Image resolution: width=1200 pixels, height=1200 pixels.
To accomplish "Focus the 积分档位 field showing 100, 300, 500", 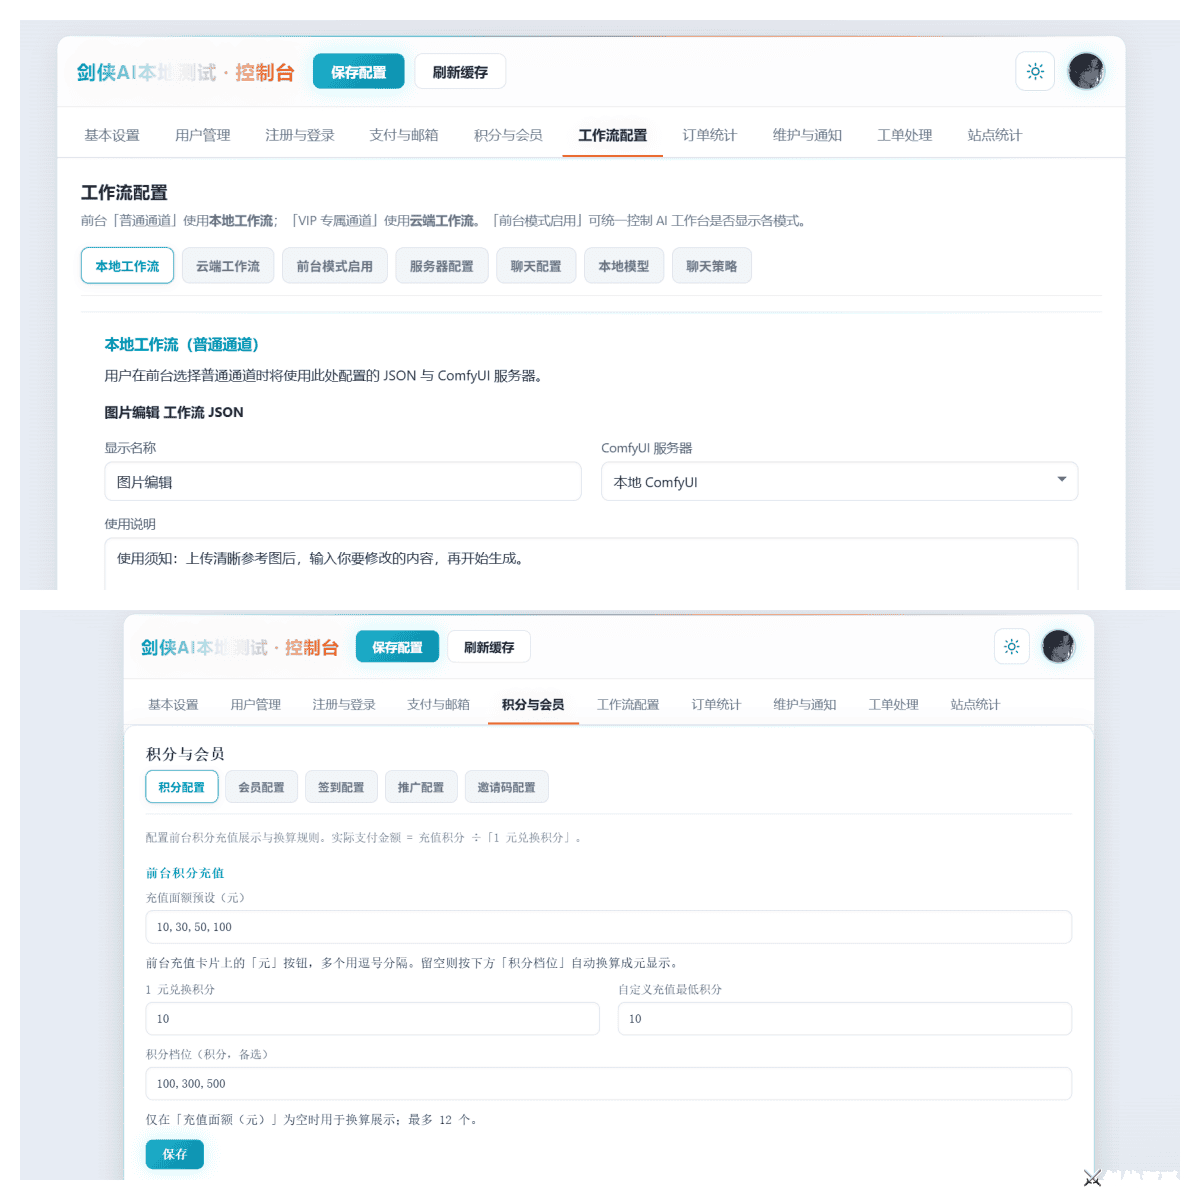I will 609,1084.
